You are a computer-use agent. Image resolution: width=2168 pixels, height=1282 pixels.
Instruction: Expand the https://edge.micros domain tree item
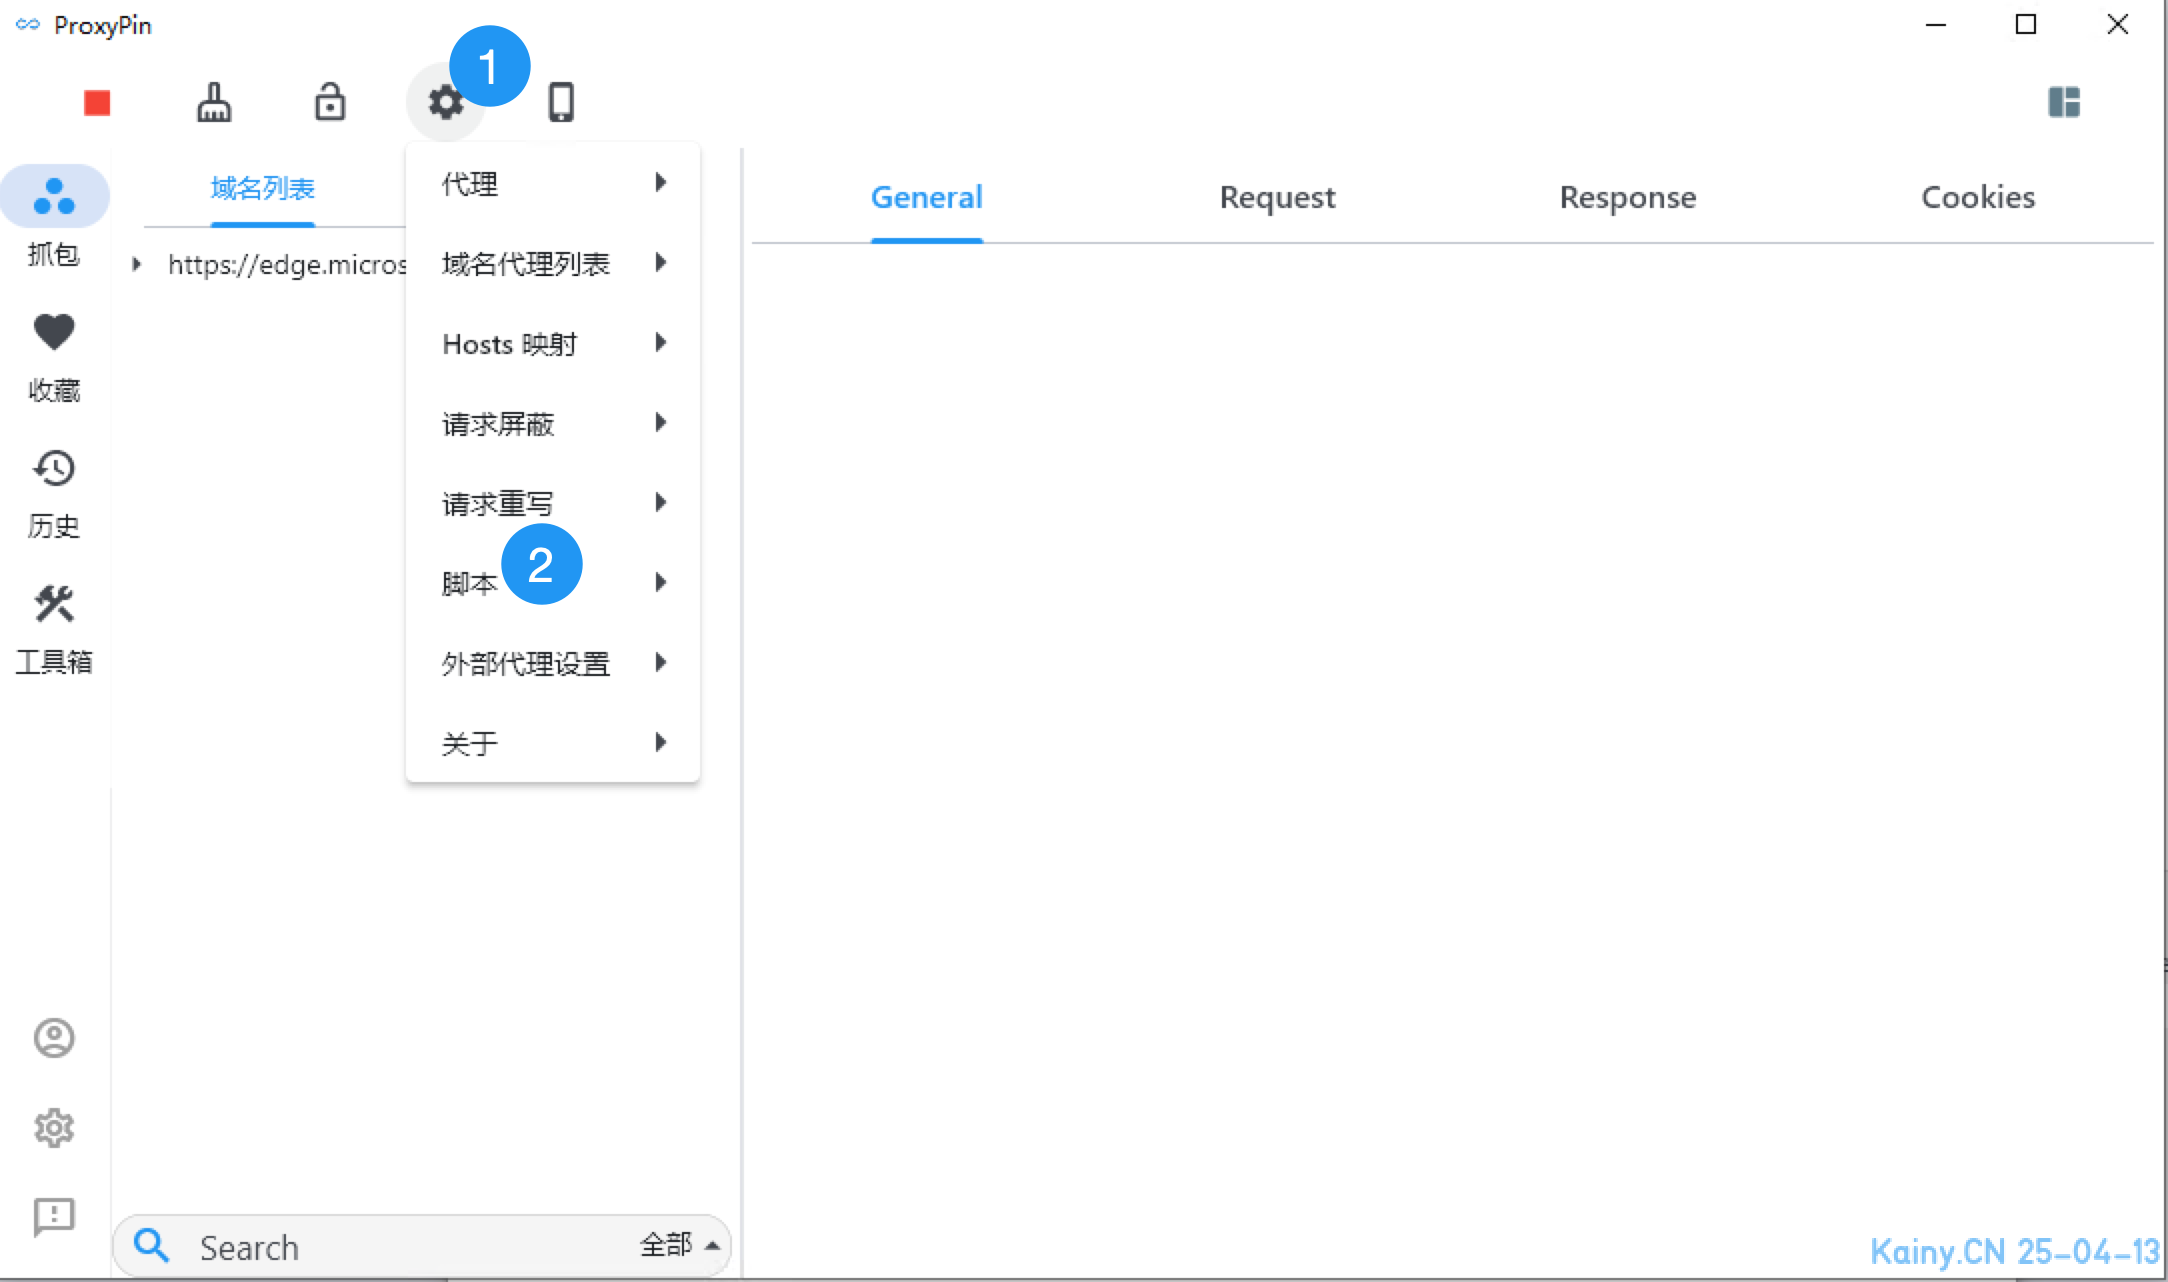point(137,264)
